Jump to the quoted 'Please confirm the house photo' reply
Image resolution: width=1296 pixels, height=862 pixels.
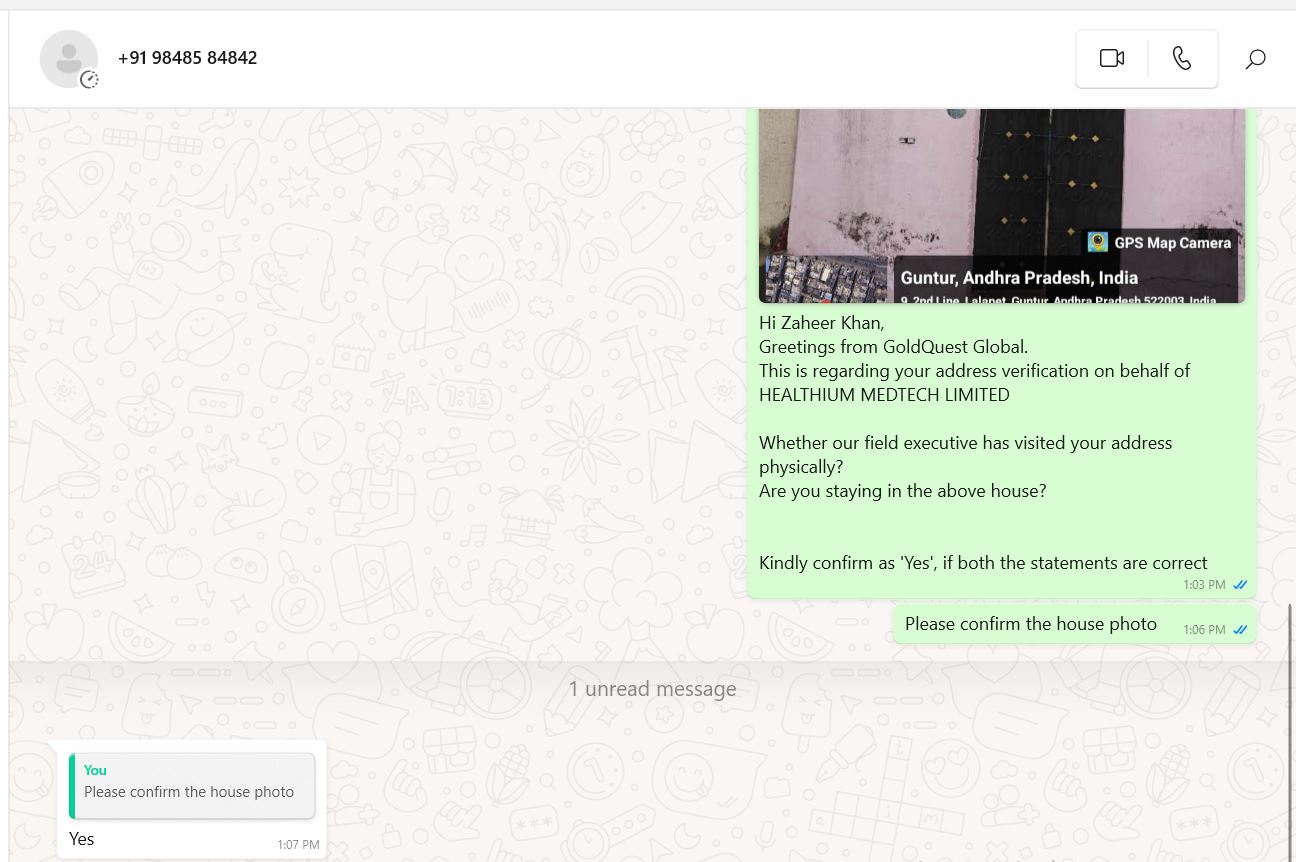click(192, 786)
